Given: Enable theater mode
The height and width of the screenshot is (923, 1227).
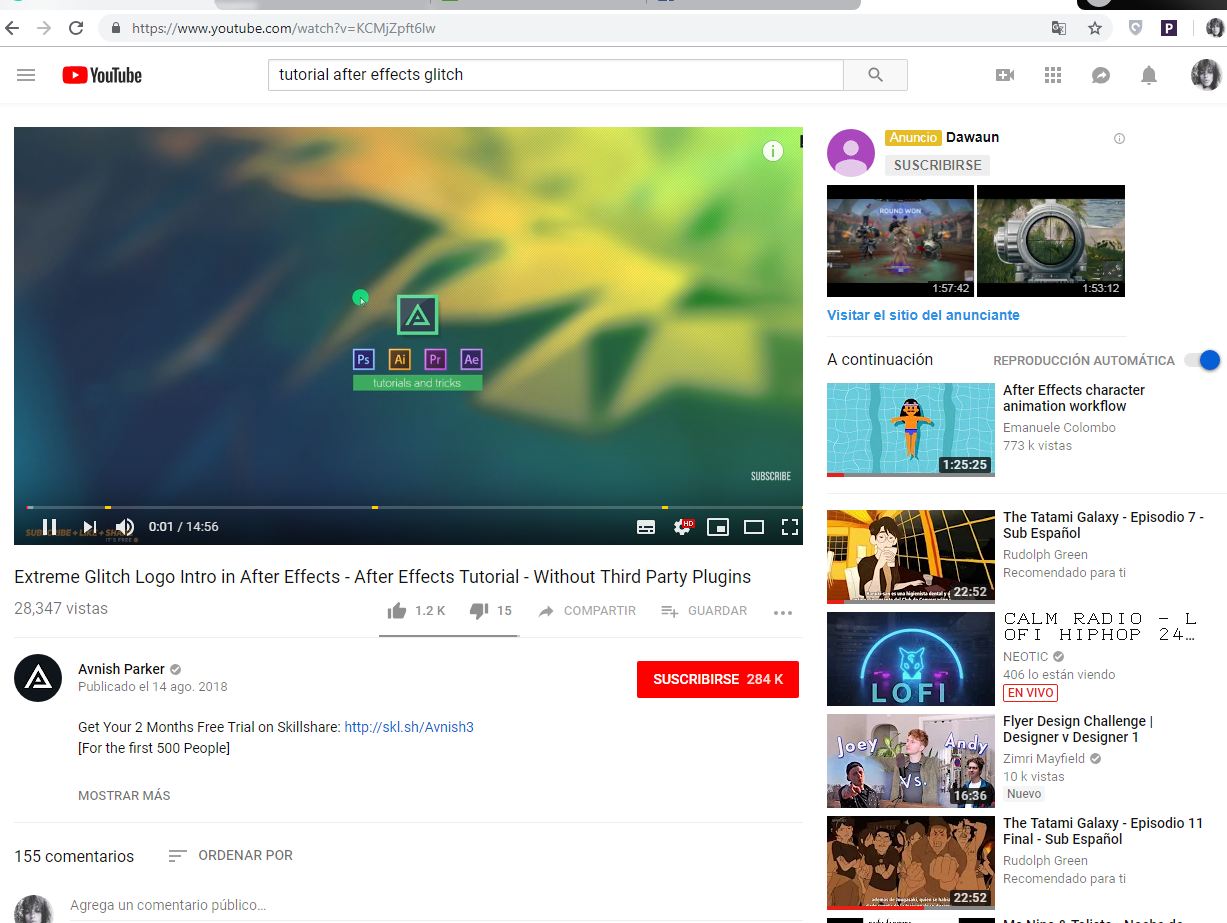Looking at the screenshot, I should [x=754, y=527].
